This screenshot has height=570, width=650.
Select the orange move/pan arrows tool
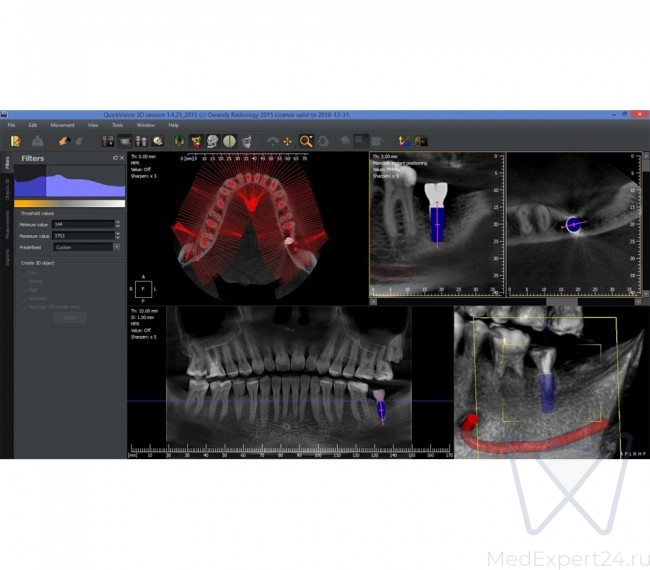click(x=288, y=141)
